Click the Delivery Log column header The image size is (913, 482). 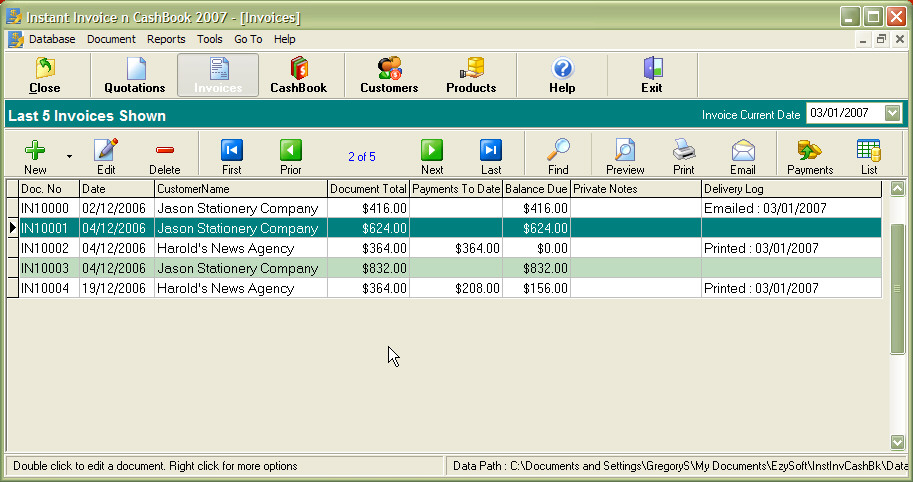(791, 189)
